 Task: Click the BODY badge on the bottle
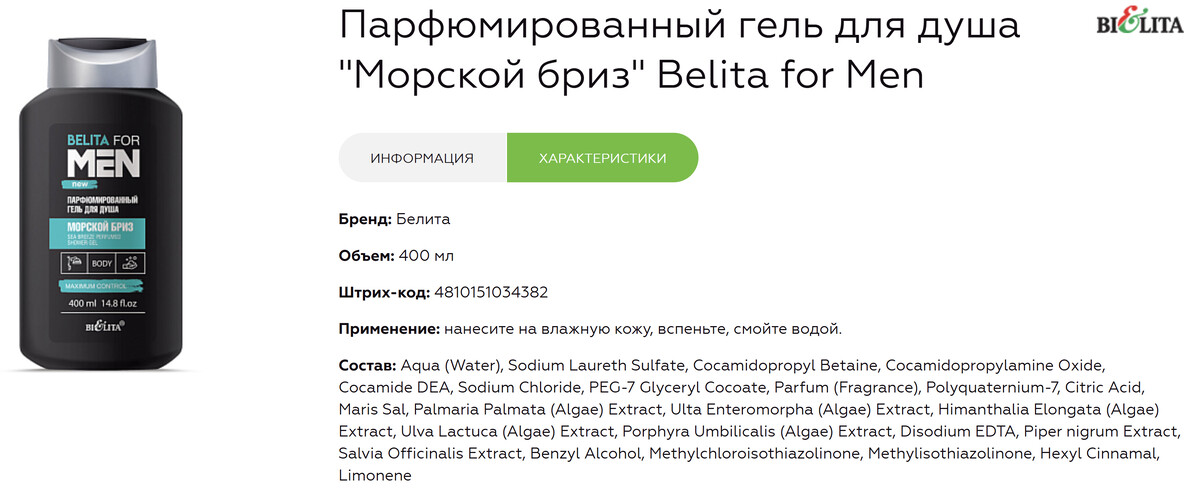(101, 264)
